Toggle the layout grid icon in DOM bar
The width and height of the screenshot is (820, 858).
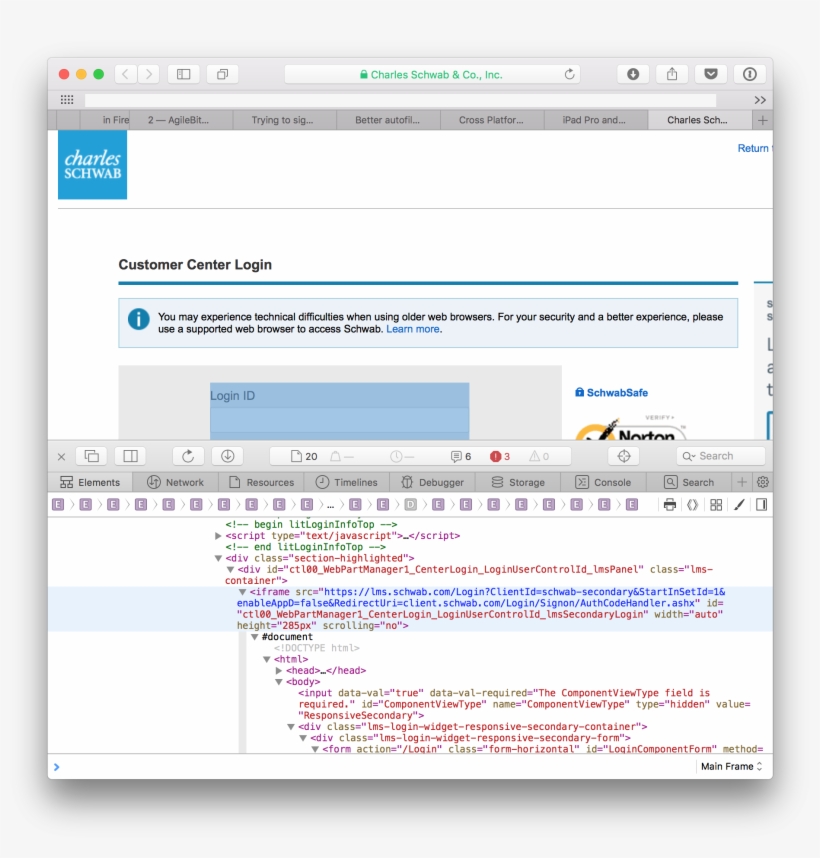coord(716,505)
